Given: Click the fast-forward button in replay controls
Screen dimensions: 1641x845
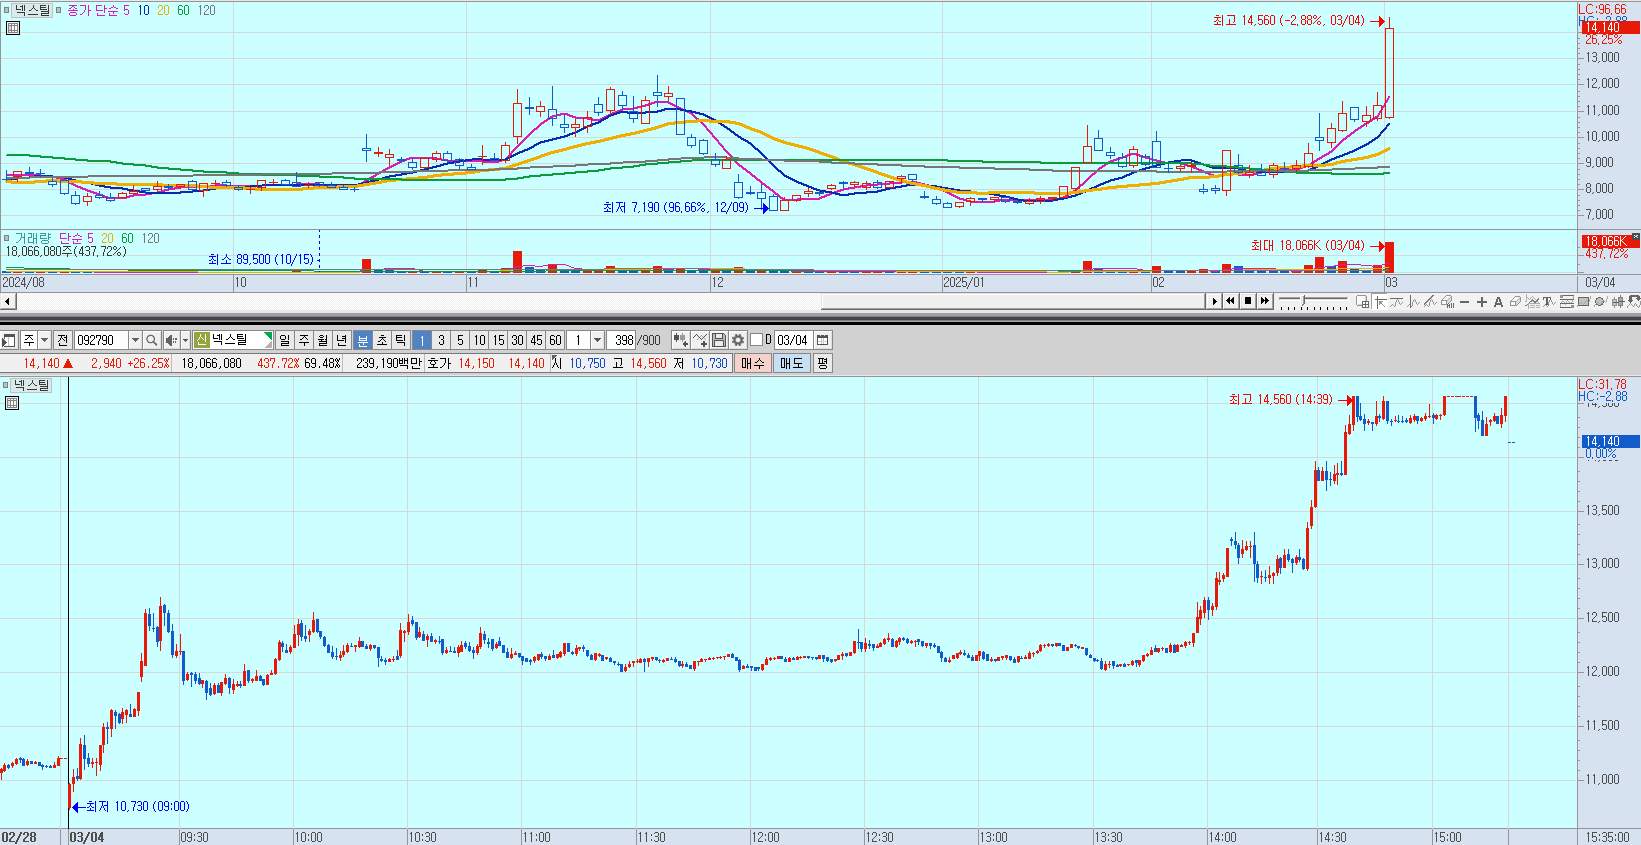Looking at the screenshot, I should tap(1265, 301).
